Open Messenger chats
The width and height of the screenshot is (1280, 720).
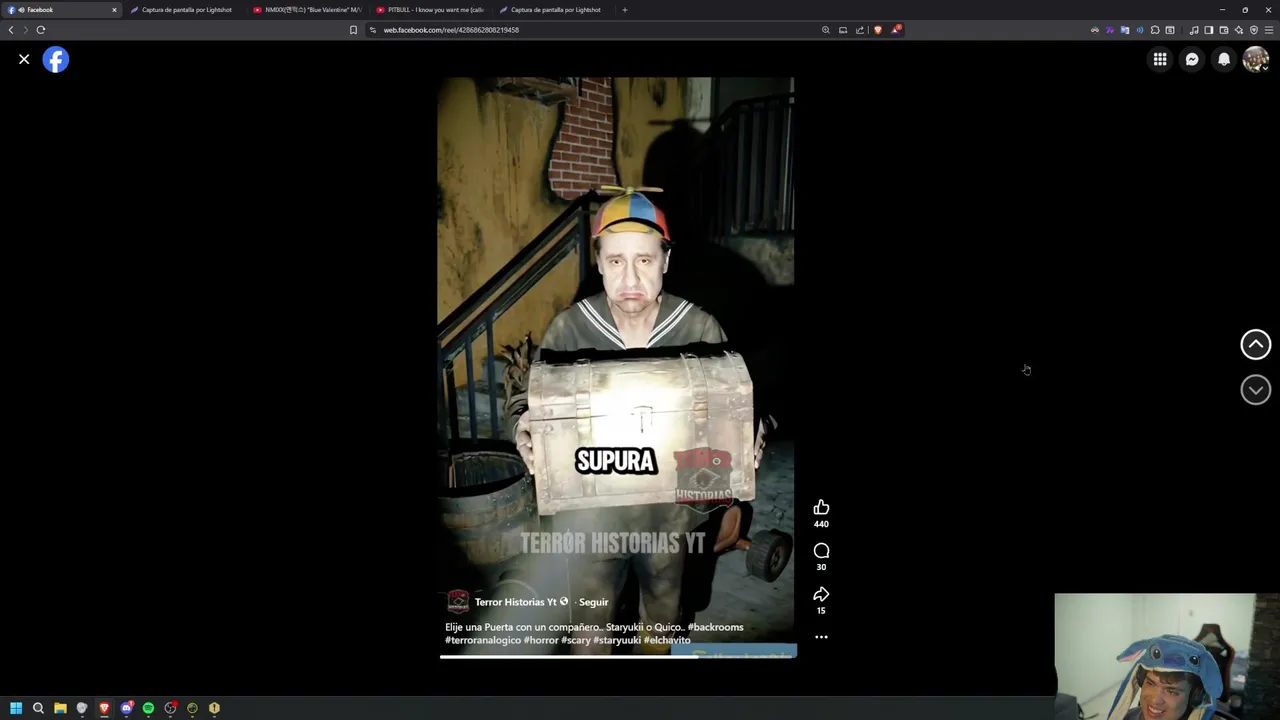[x=1192, y=60]
